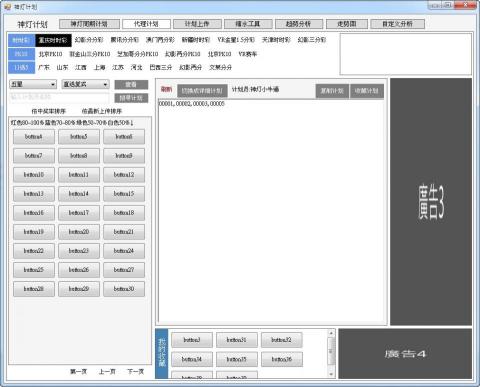Screen dimensions: 480x387
Task: Go to 第一页 of the plan list
Action: pos(79,371)
